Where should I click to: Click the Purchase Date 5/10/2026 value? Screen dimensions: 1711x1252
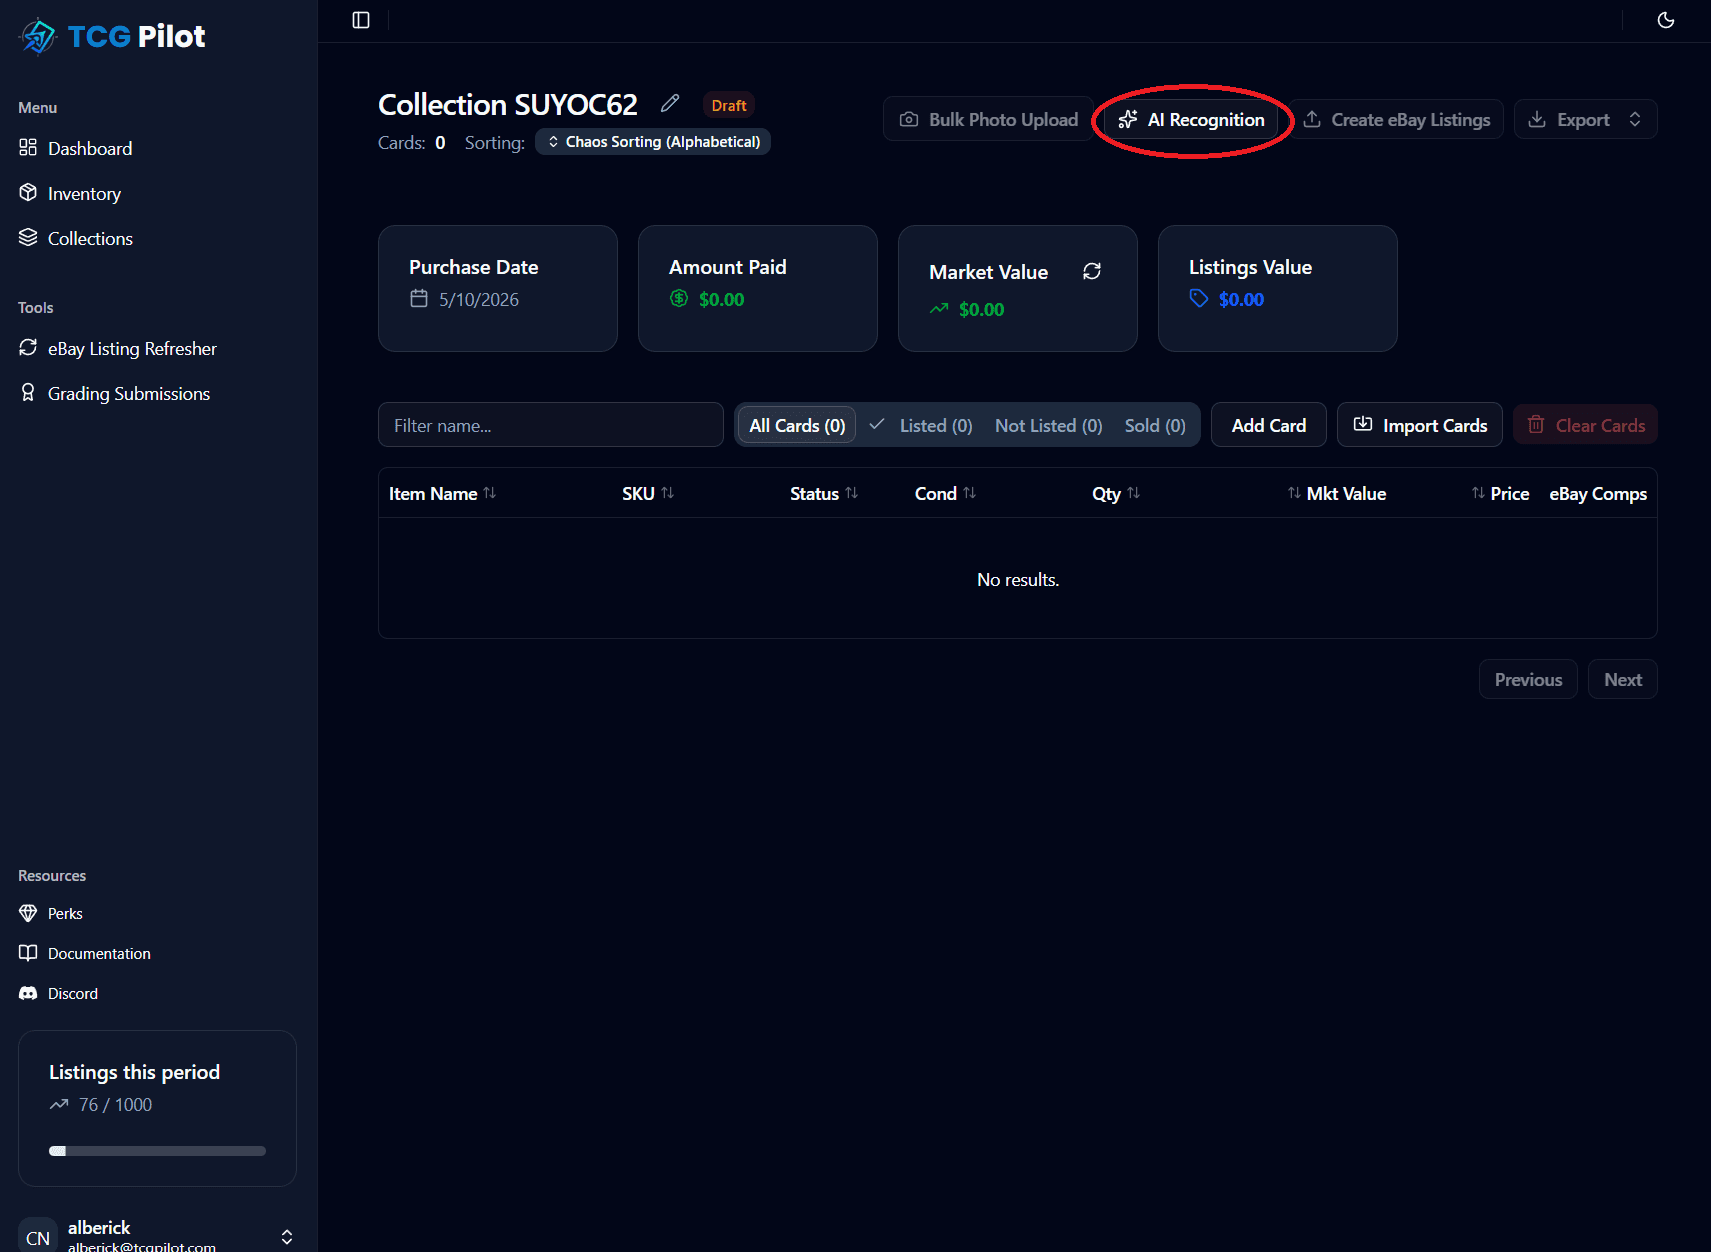(x=479, y=299)
